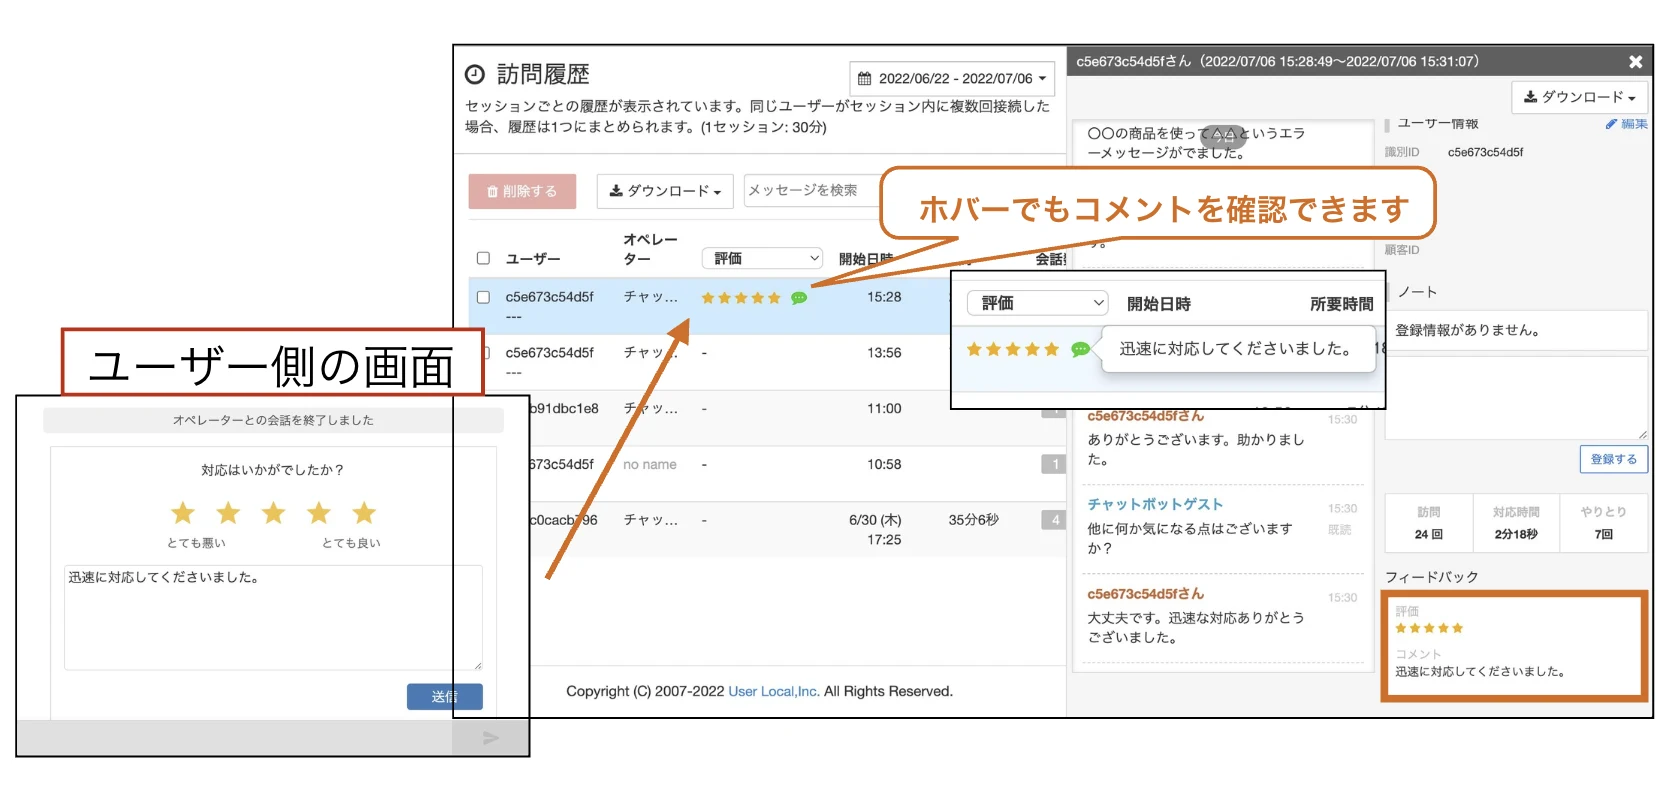This screenshot has width=1674, height=792.
Task: Click the red 削除する delete button
Action: [x=522, y=191]
